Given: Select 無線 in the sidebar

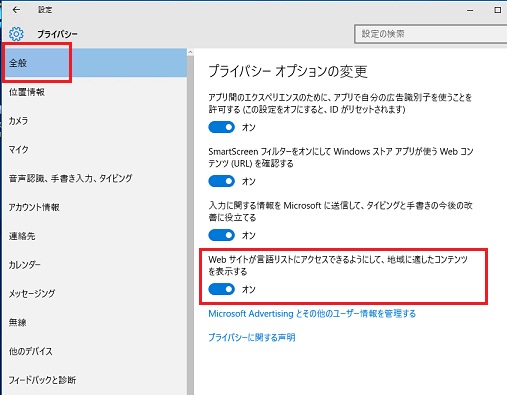Looking at the screenshot, I should 95,322.
